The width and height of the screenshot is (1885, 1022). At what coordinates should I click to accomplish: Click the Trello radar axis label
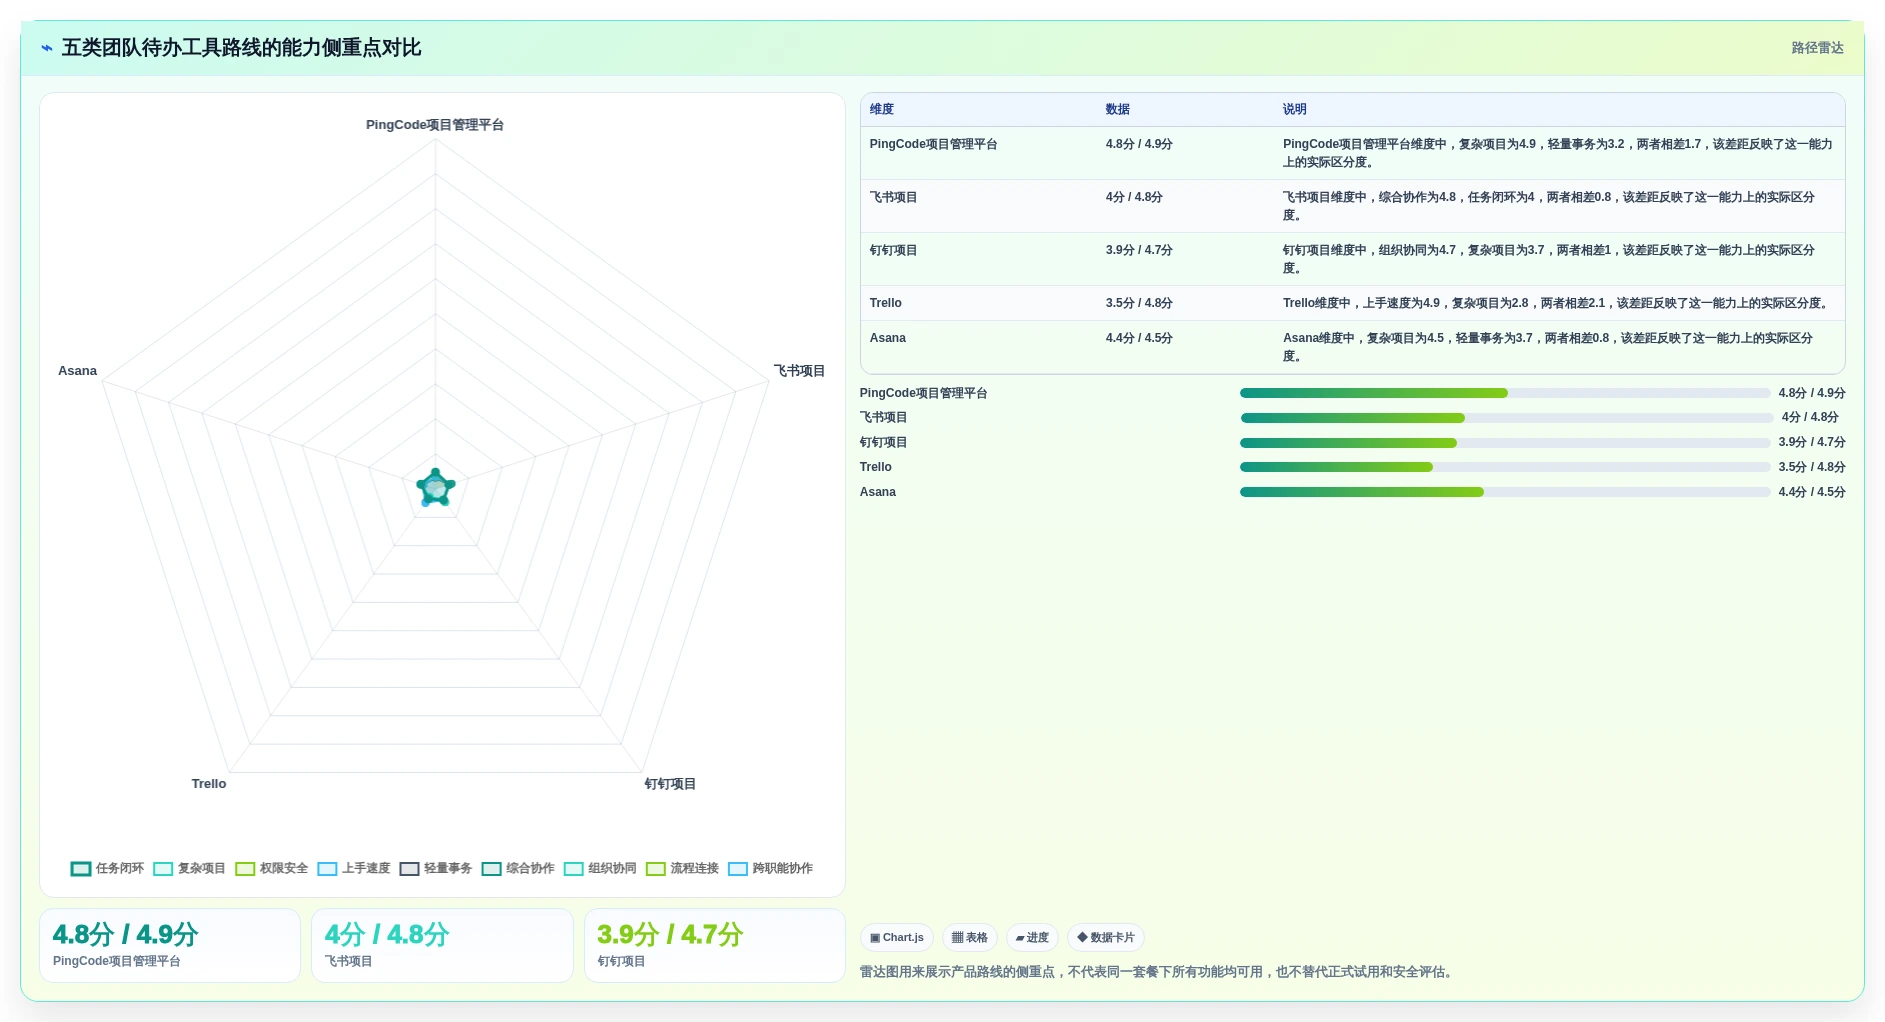click(x=209, y=784)
